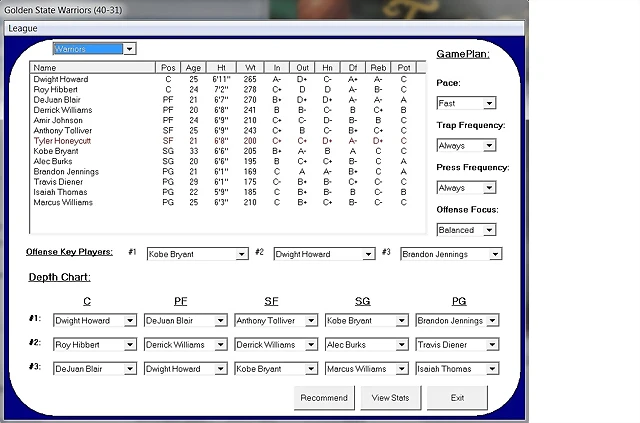Image resolution: width=640 pixels, height=423 pixels.
Task: Select Travis Diener in the roster list
Action: point(228,182)
